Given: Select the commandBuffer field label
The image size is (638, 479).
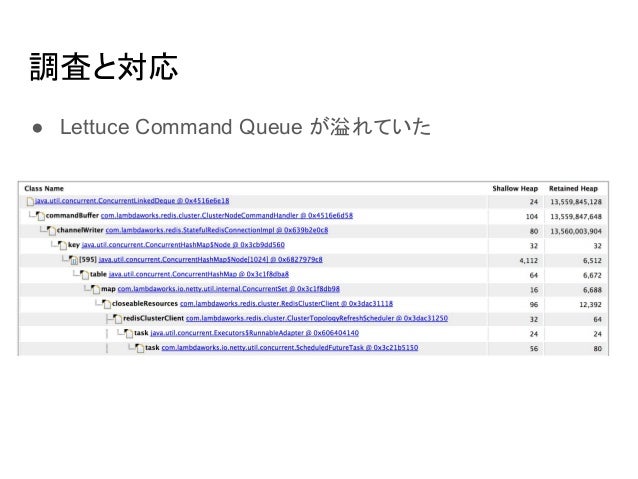Looking at the screenshot, I should point(72,215).
